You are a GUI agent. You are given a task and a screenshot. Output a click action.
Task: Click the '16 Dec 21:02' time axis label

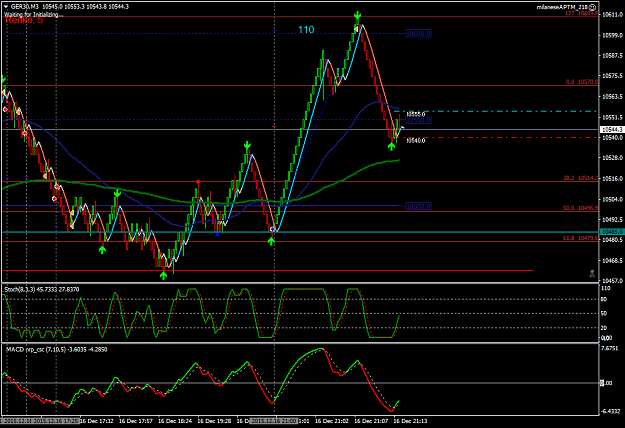[332, 421]
